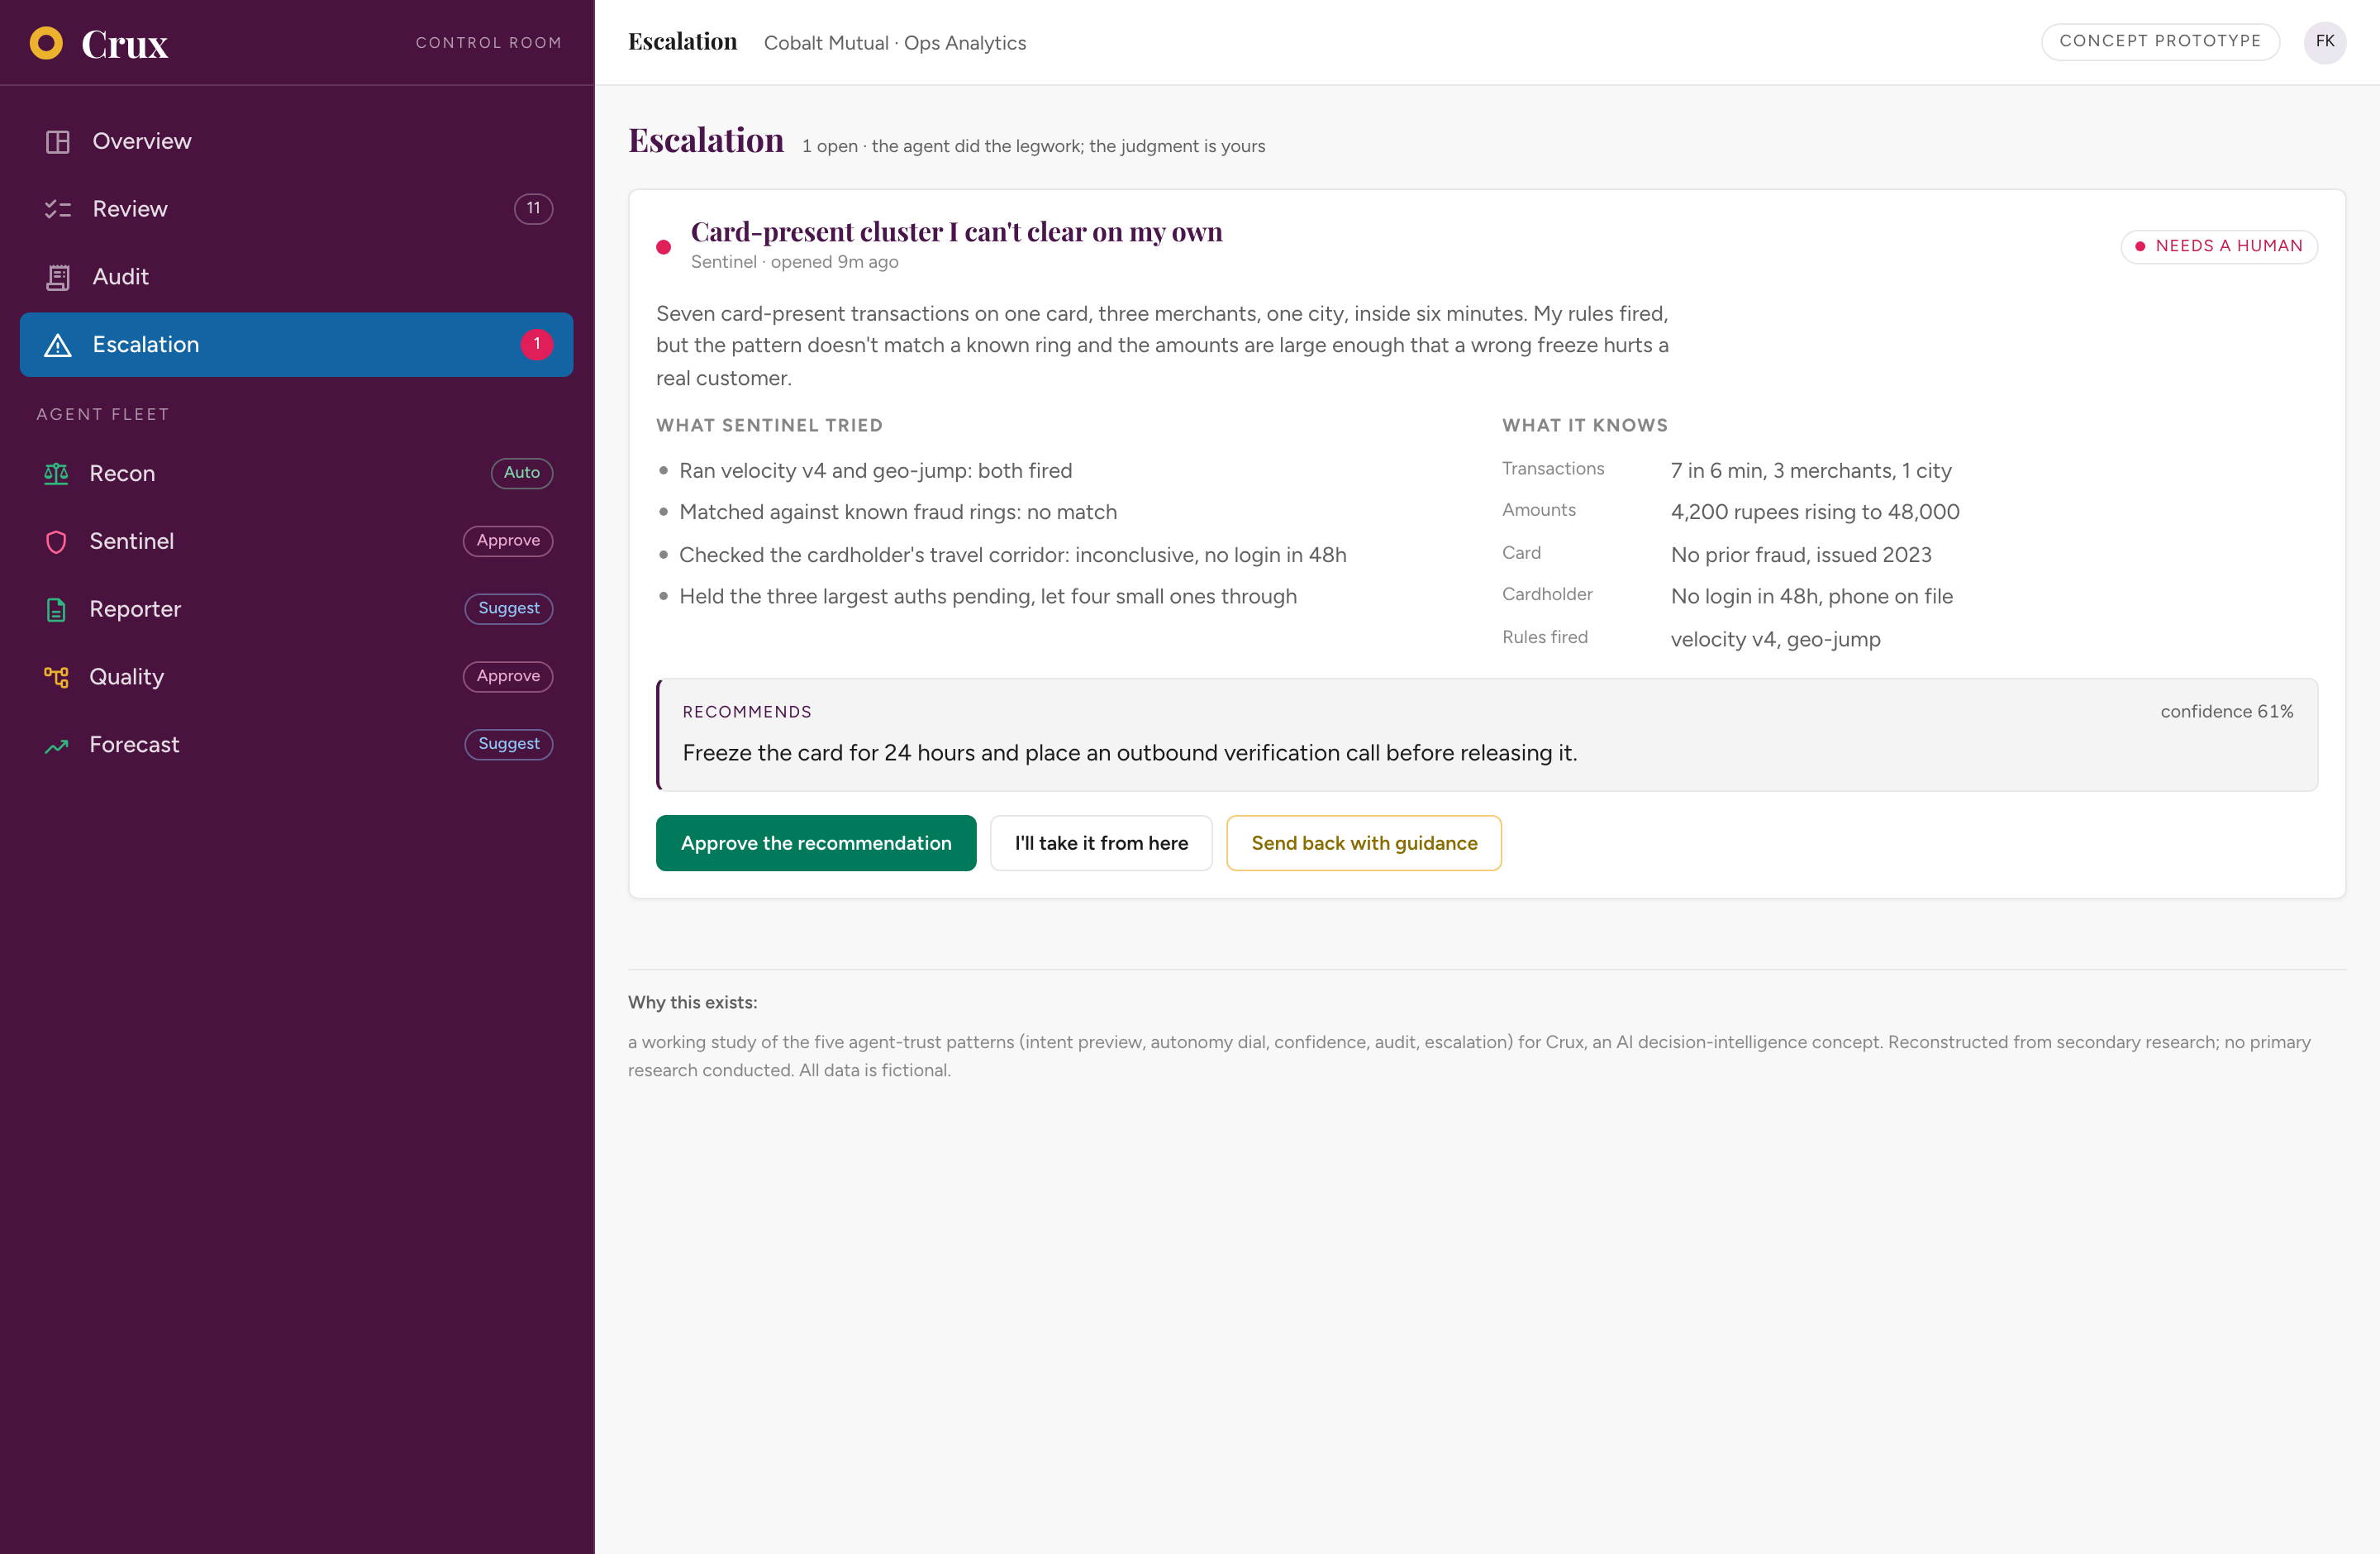Open the Review count badge showing 11

point(533,209)
